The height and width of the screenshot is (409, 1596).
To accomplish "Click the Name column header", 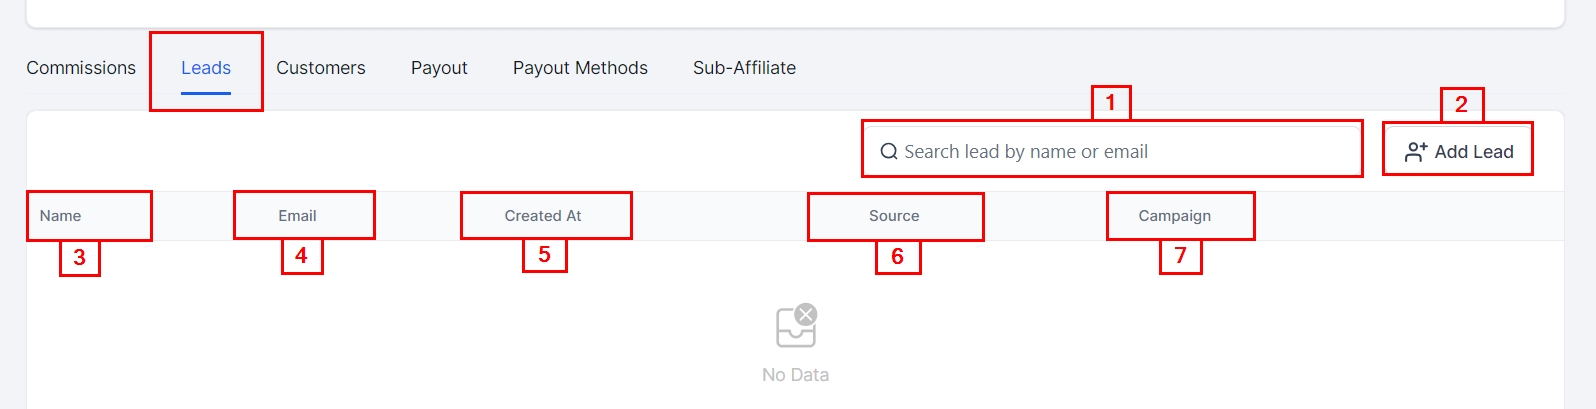I will tap(61, 216).
